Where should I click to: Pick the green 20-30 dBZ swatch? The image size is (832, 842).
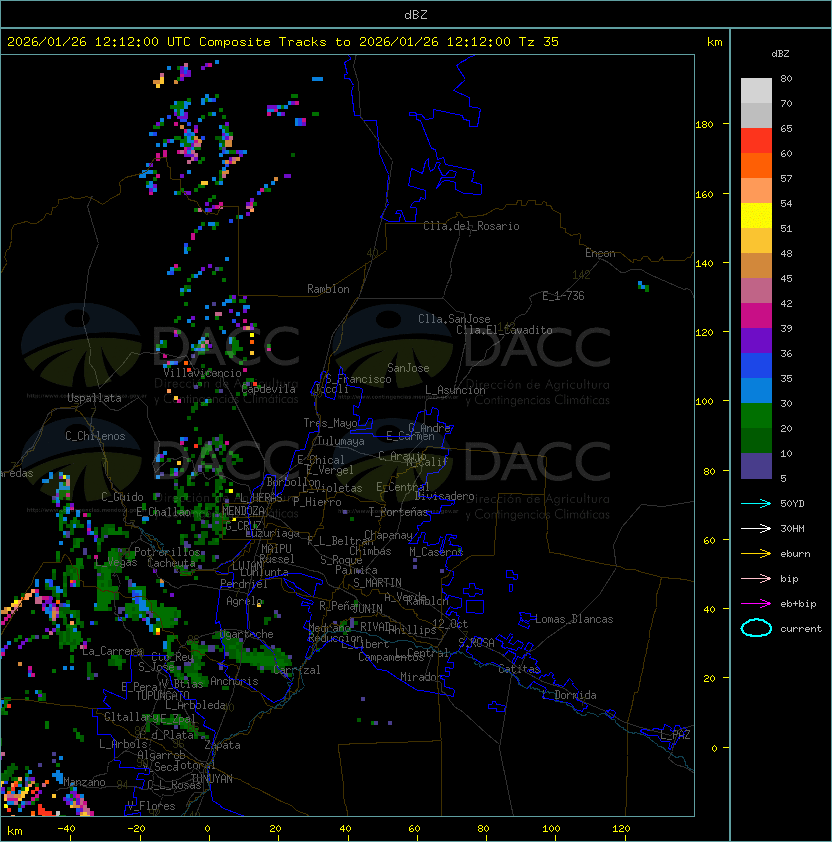[756, 416]
